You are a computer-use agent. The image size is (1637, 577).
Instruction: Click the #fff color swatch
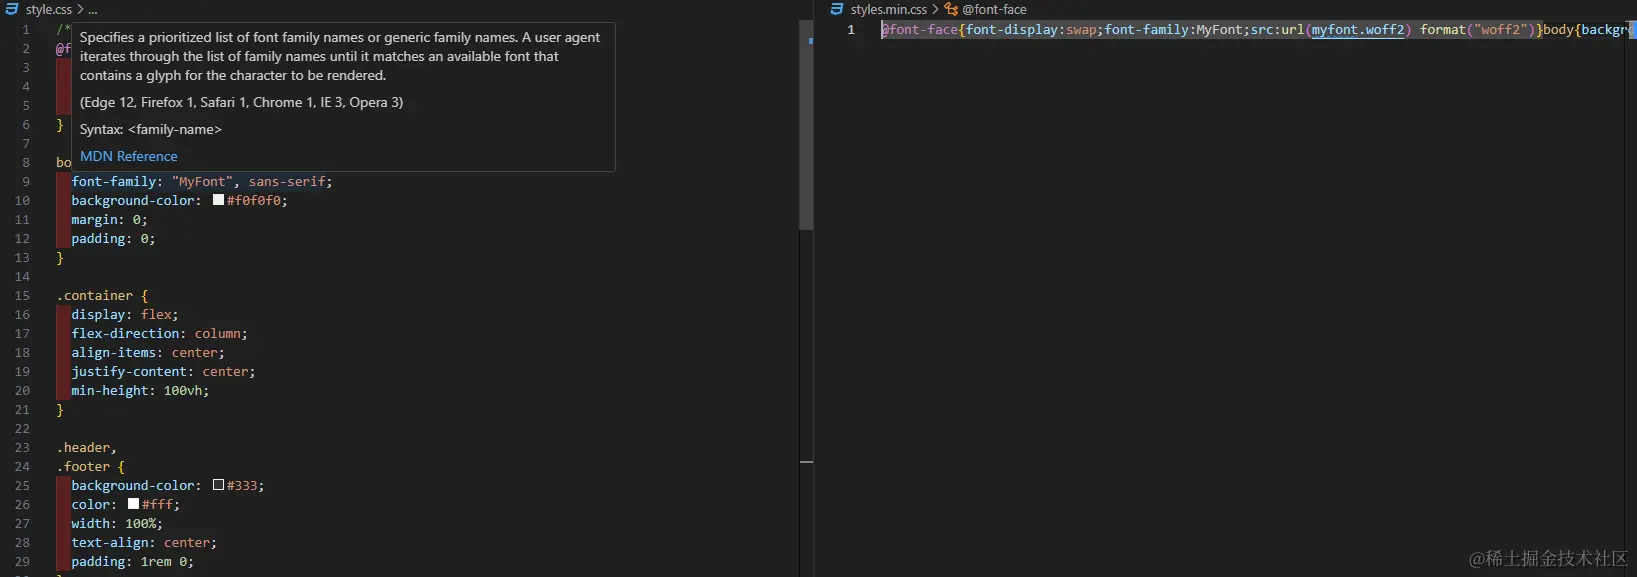point(133,504)
